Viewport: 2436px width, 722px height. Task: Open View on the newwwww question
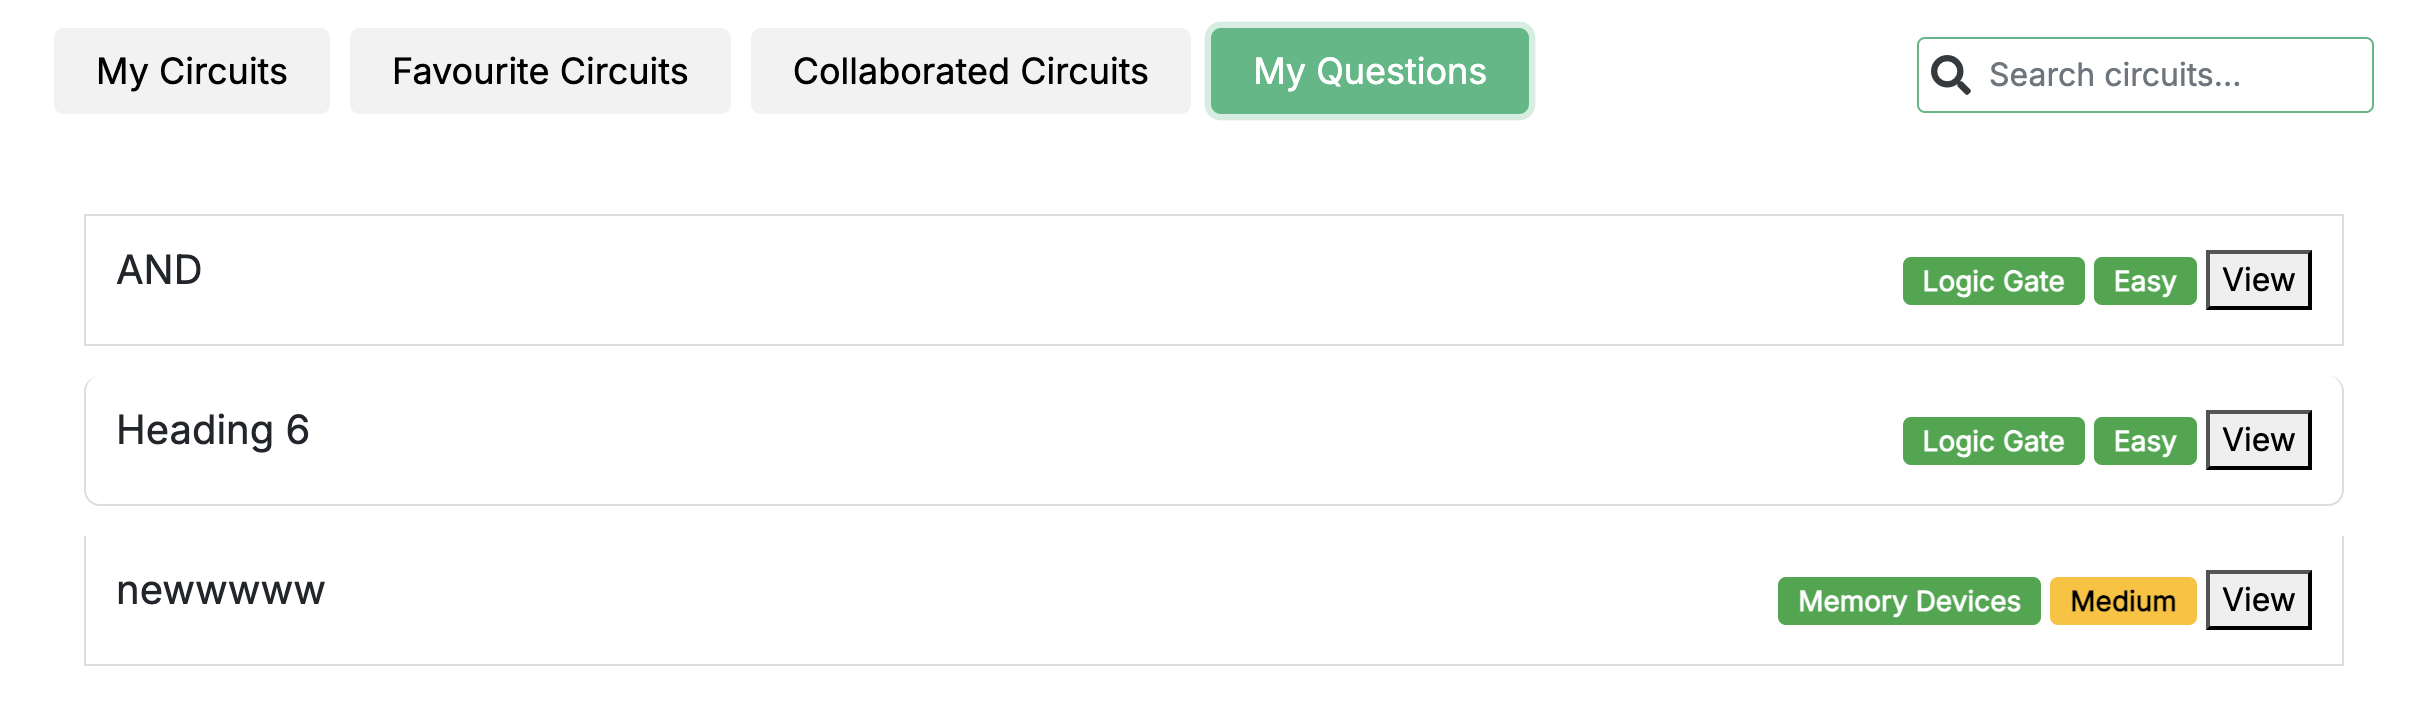(2258, 600)
